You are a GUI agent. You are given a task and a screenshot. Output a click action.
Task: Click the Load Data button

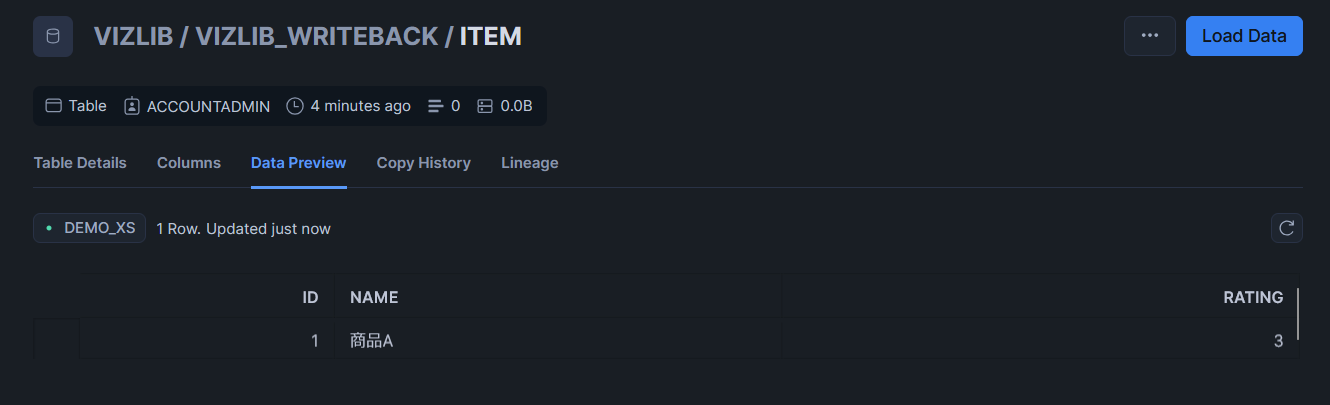point(1244,36)
